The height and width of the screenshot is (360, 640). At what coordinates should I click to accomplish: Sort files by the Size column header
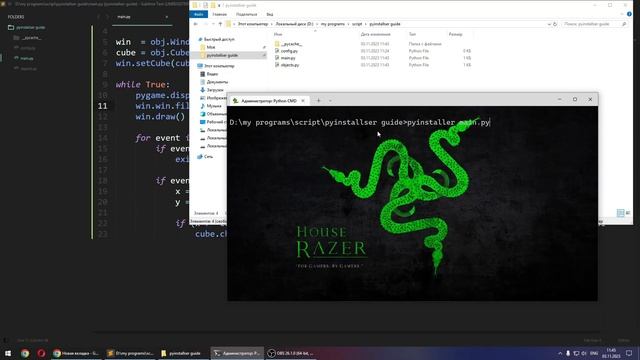coord(456,34)
